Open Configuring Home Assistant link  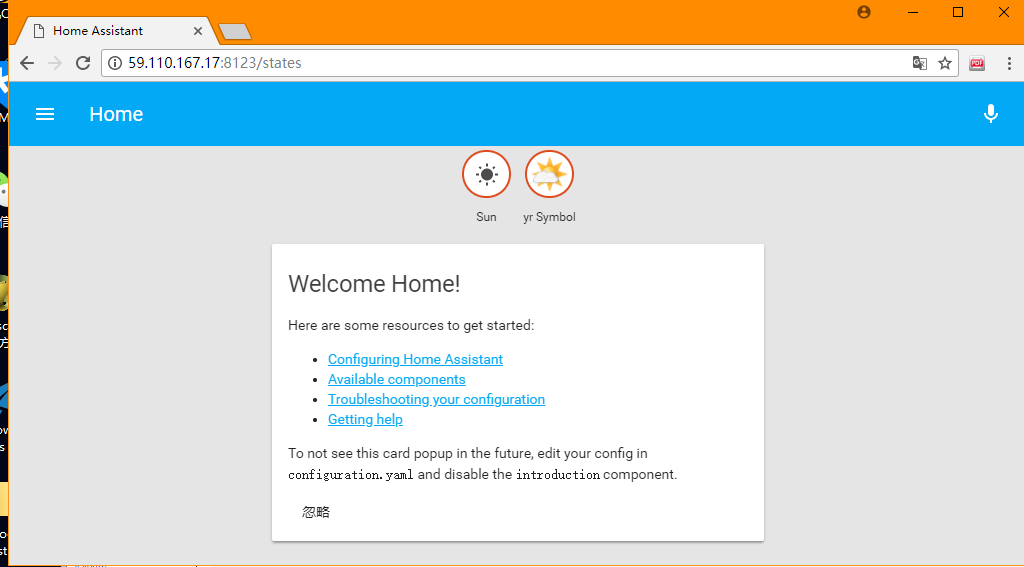click(415, 359)
